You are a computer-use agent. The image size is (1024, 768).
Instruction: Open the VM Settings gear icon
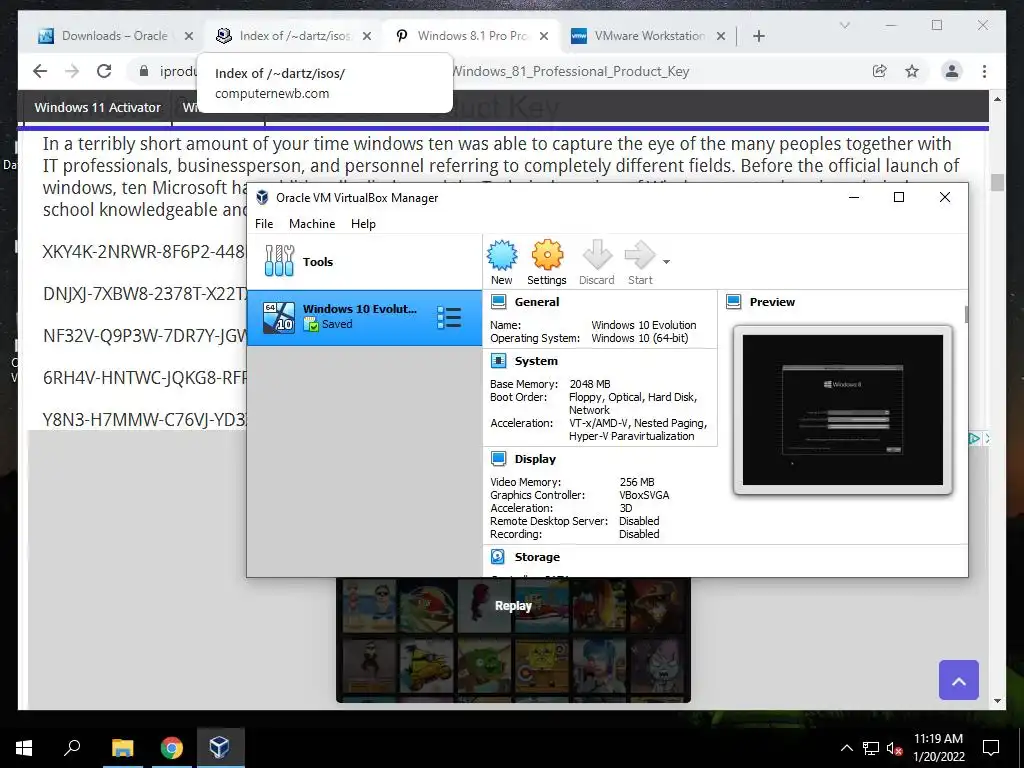tap(547, 263)
